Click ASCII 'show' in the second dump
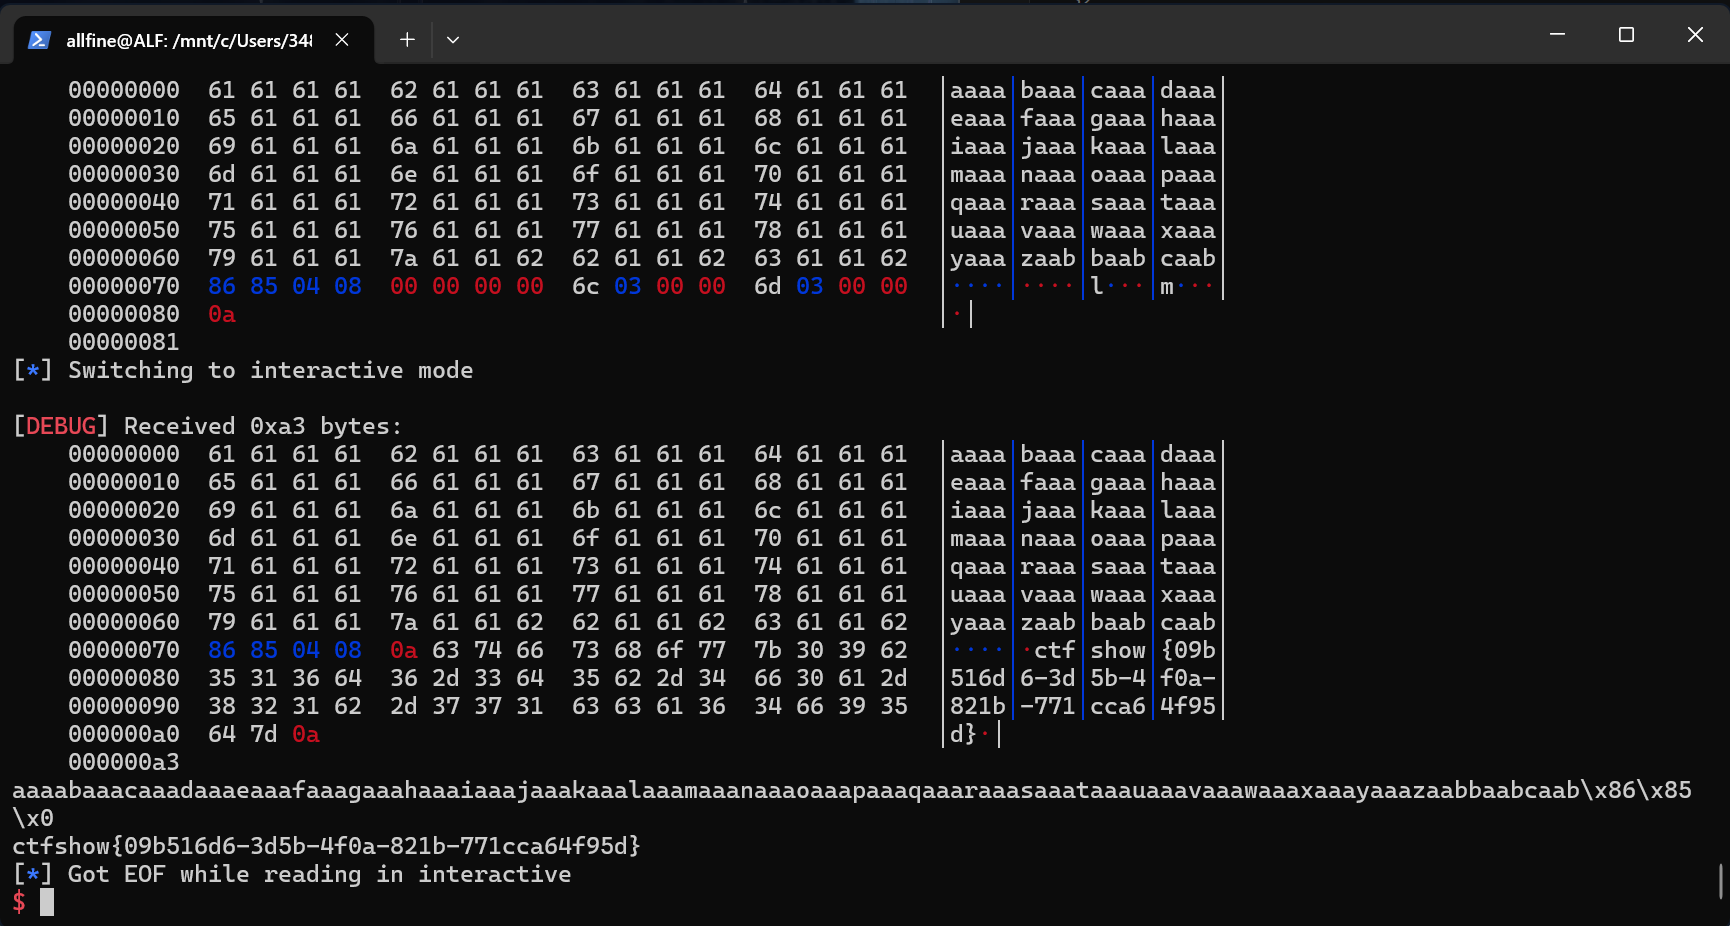1730x926 pixels. 1118,650
